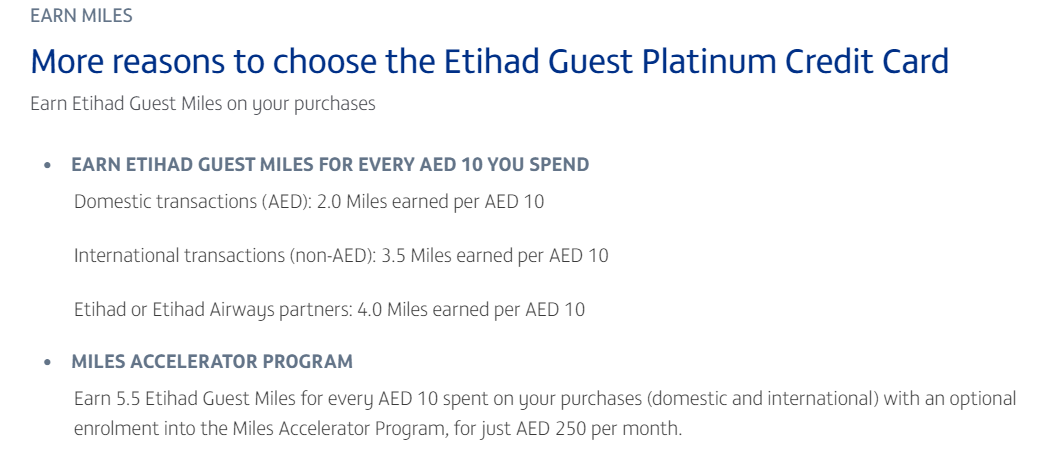The height and width of the screenshot is (456, 1040).
Task: Click the EARN MILES section label
Action: [81, 16]
